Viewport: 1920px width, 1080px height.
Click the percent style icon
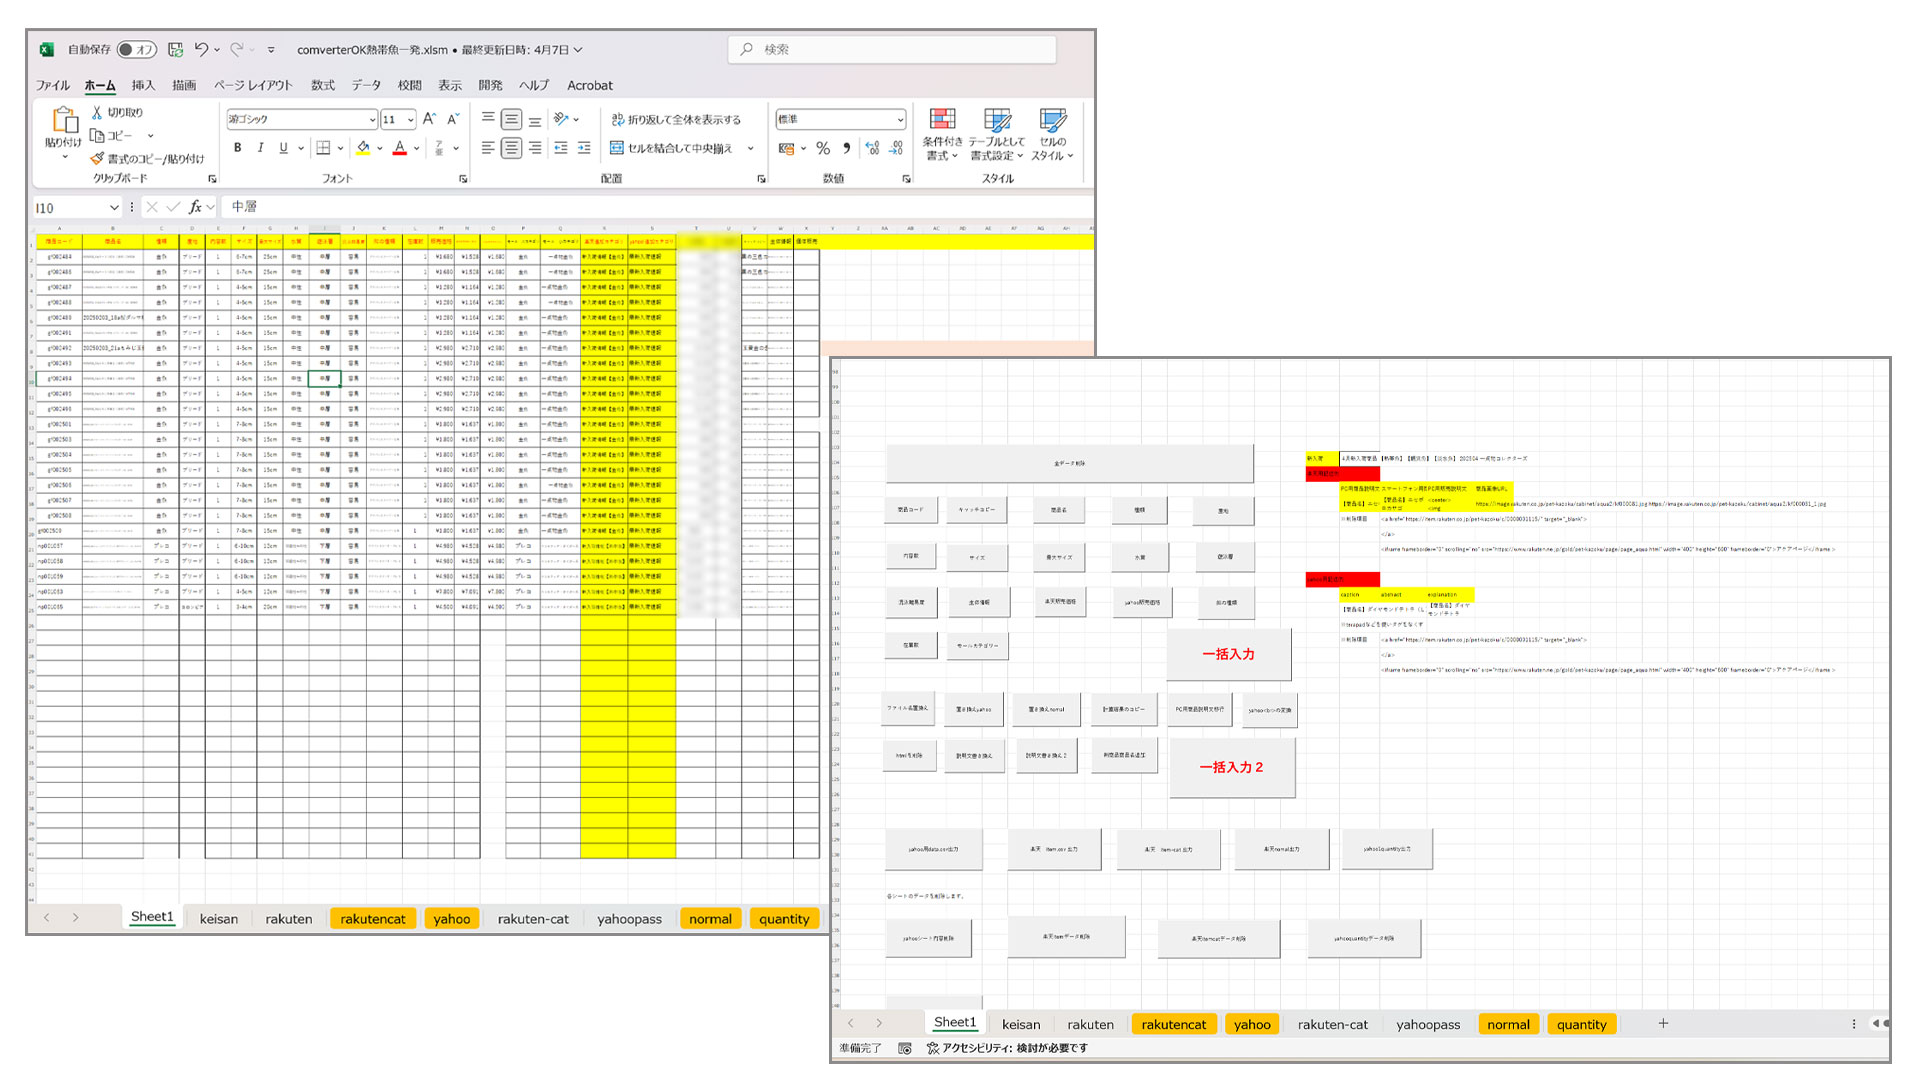[x=823, y=148]
